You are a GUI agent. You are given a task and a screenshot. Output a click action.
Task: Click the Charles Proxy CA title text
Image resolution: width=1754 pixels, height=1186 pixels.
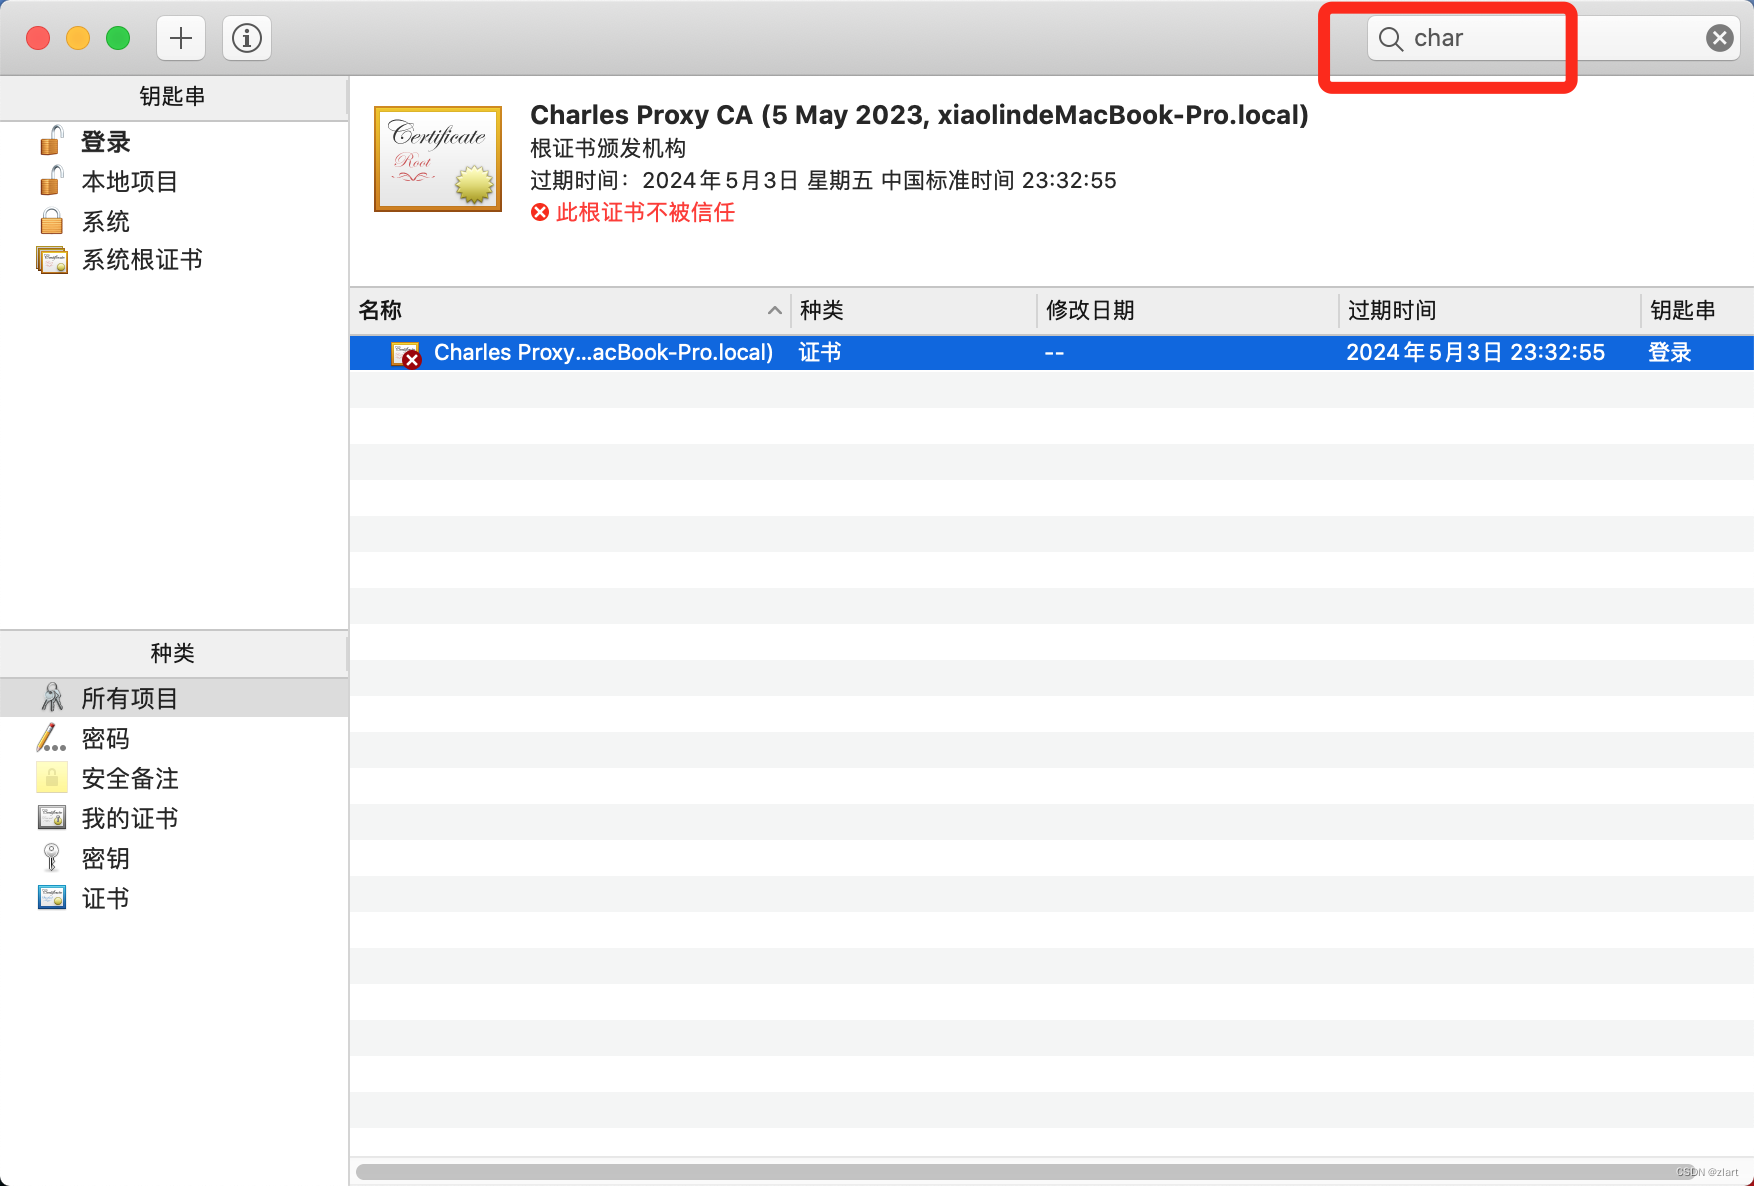[919, 115]
